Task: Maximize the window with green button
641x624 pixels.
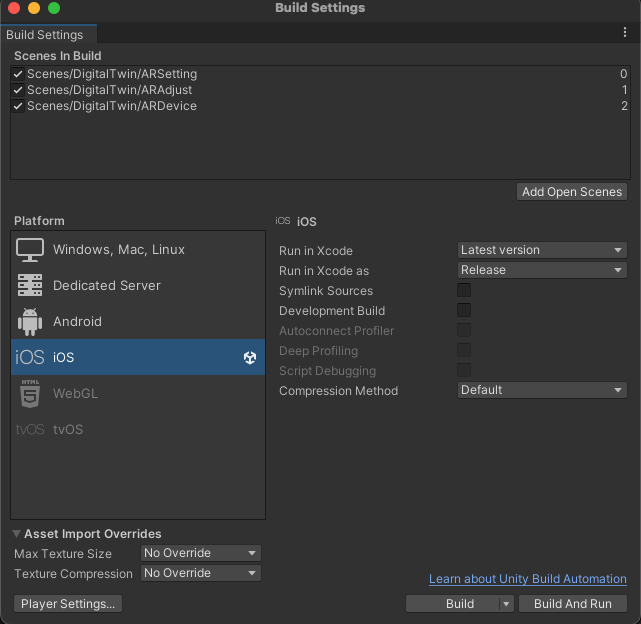Action: coord(54,8)
